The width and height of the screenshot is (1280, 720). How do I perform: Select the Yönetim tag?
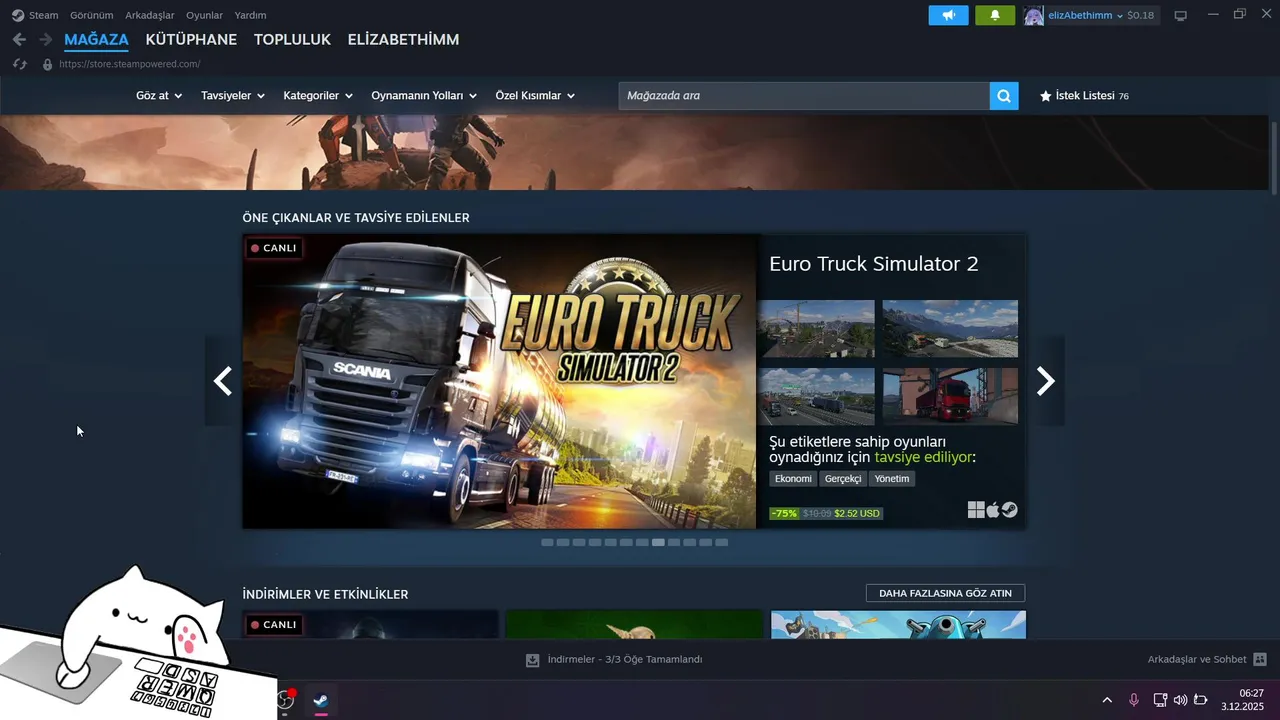coord(892,479)
